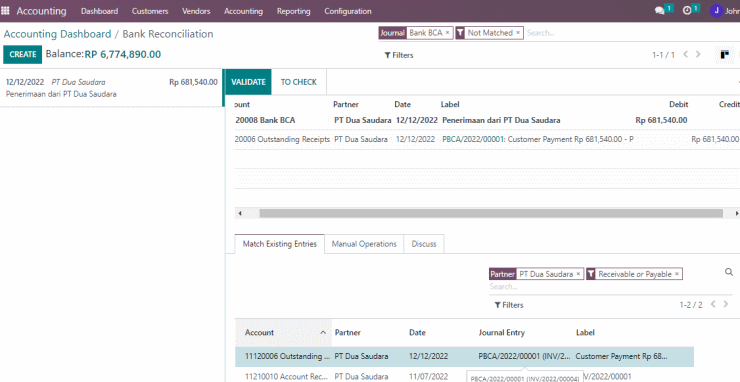Select the highlighted Outstanding entry row 12/12/2022
740x382 pixels.
[x=464, y=357]
